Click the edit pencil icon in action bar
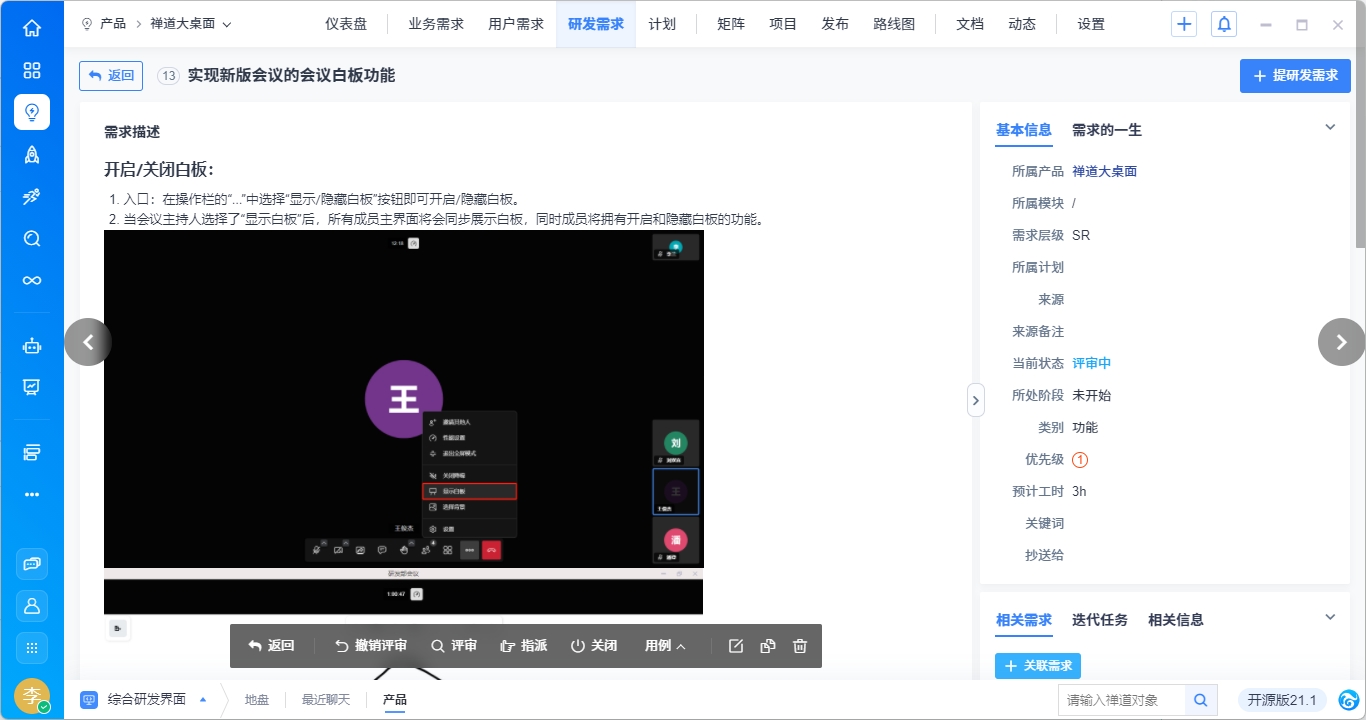The image size is (1366, 720). click(736, 646)
